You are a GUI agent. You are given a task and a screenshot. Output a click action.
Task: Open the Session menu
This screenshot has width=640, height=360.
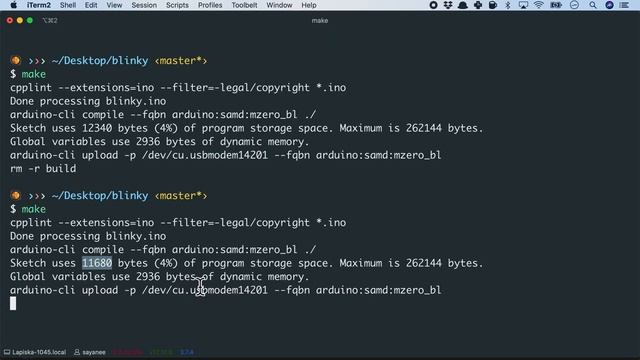[x=144, y=5]
